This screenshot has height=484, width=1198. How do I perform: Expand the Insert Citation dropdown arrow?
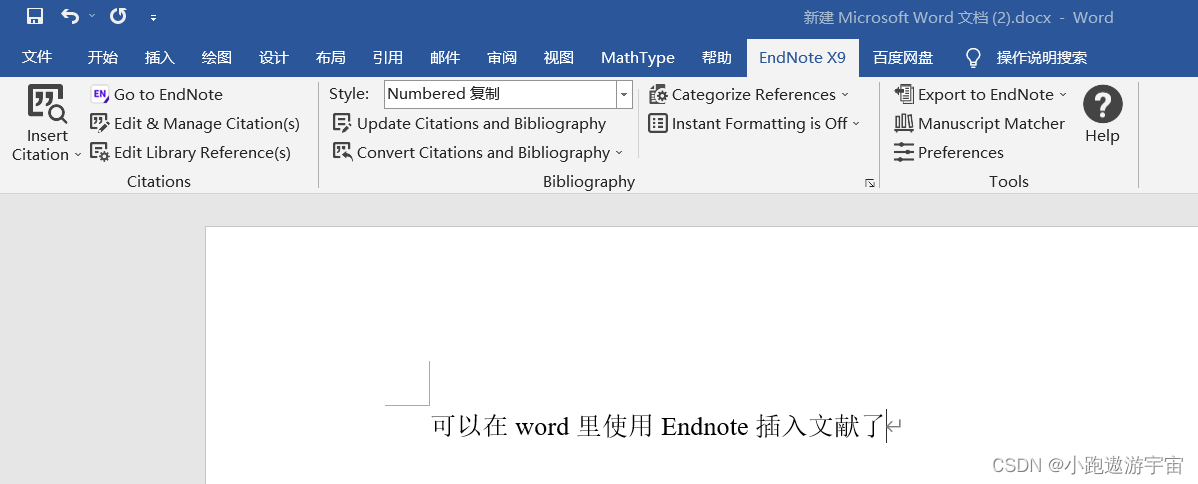point(77,155)
